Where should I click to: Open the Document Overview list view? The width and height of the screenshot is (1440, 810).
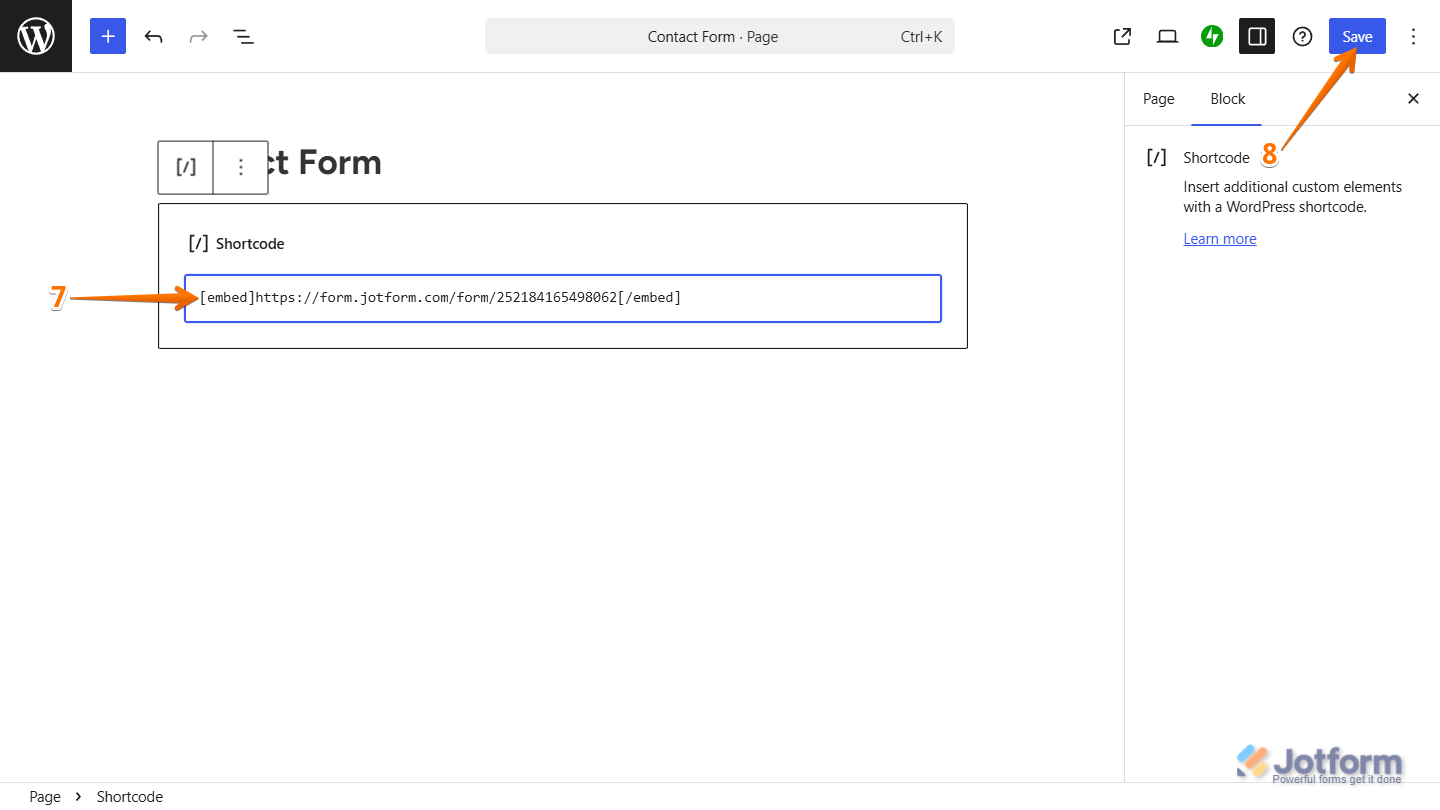tap(243, 36)
